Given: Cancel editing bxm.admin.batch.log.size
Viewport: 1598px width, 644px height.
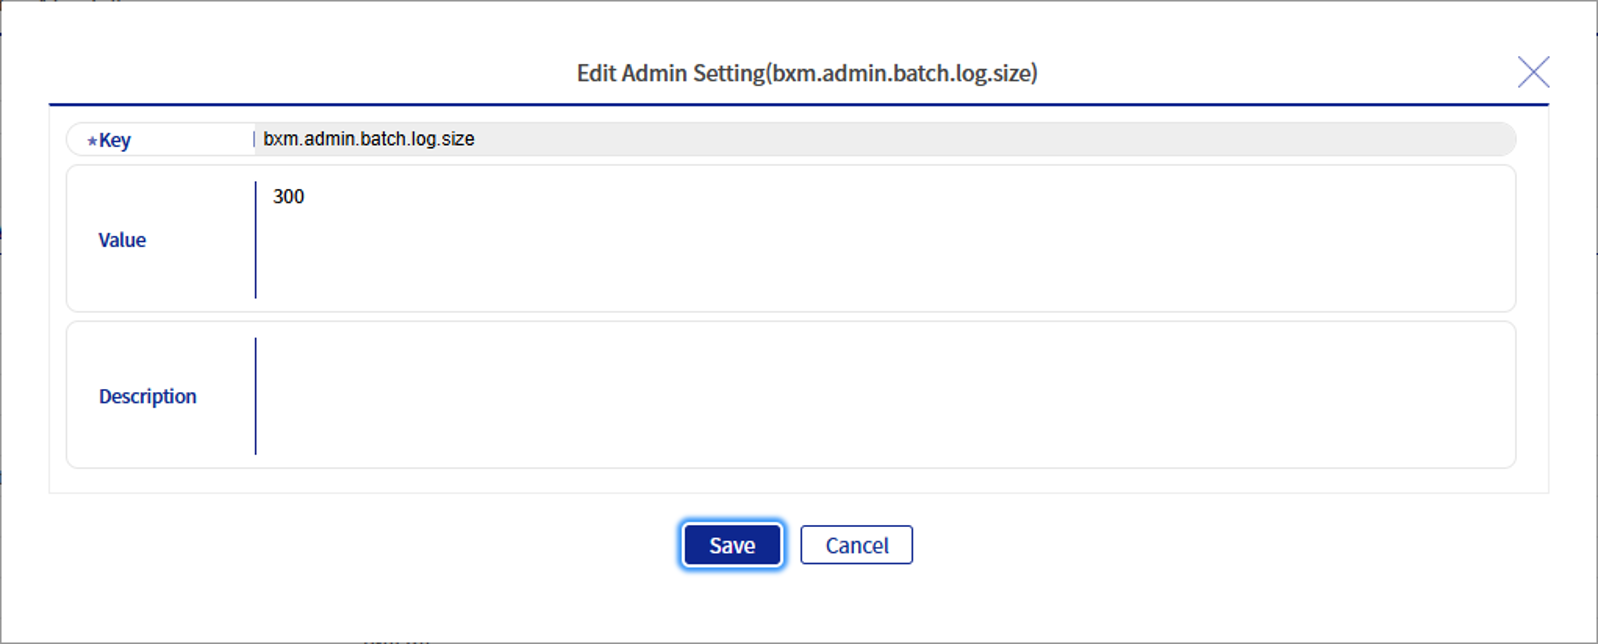Looking at the screenshot, I should pyautogui.click(x=856, y=545).
